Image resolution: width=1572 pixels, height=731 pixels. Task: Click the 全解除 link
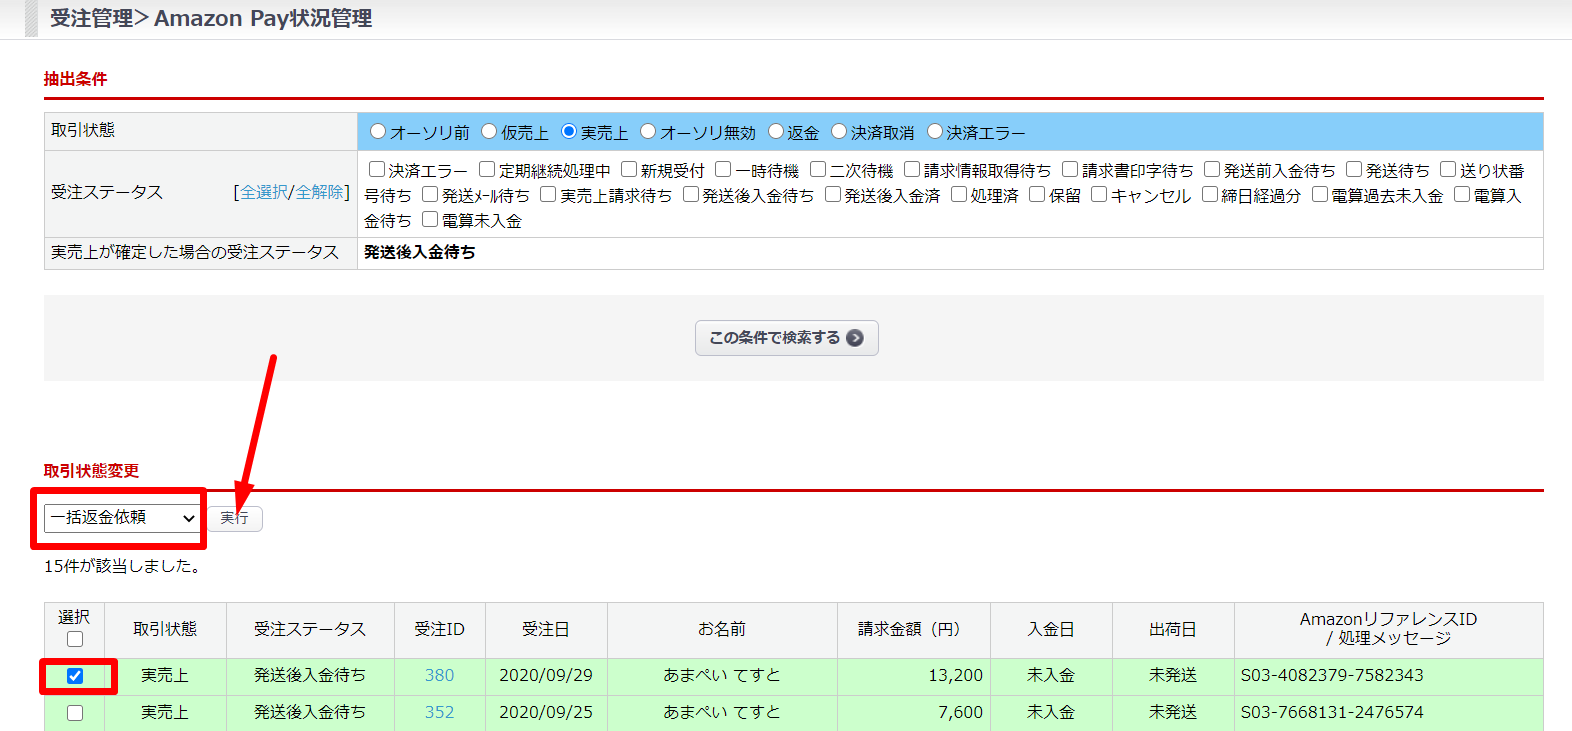tap(319, 192)
